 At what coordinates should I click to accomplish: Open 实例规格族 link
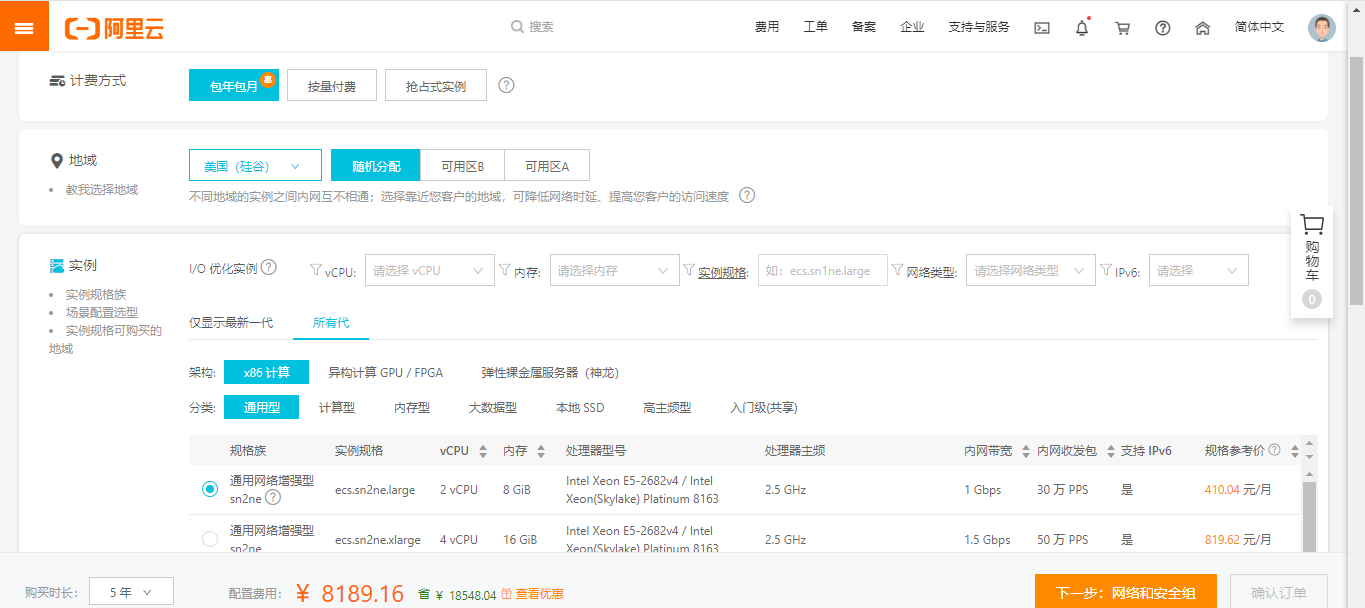[96, 294]
